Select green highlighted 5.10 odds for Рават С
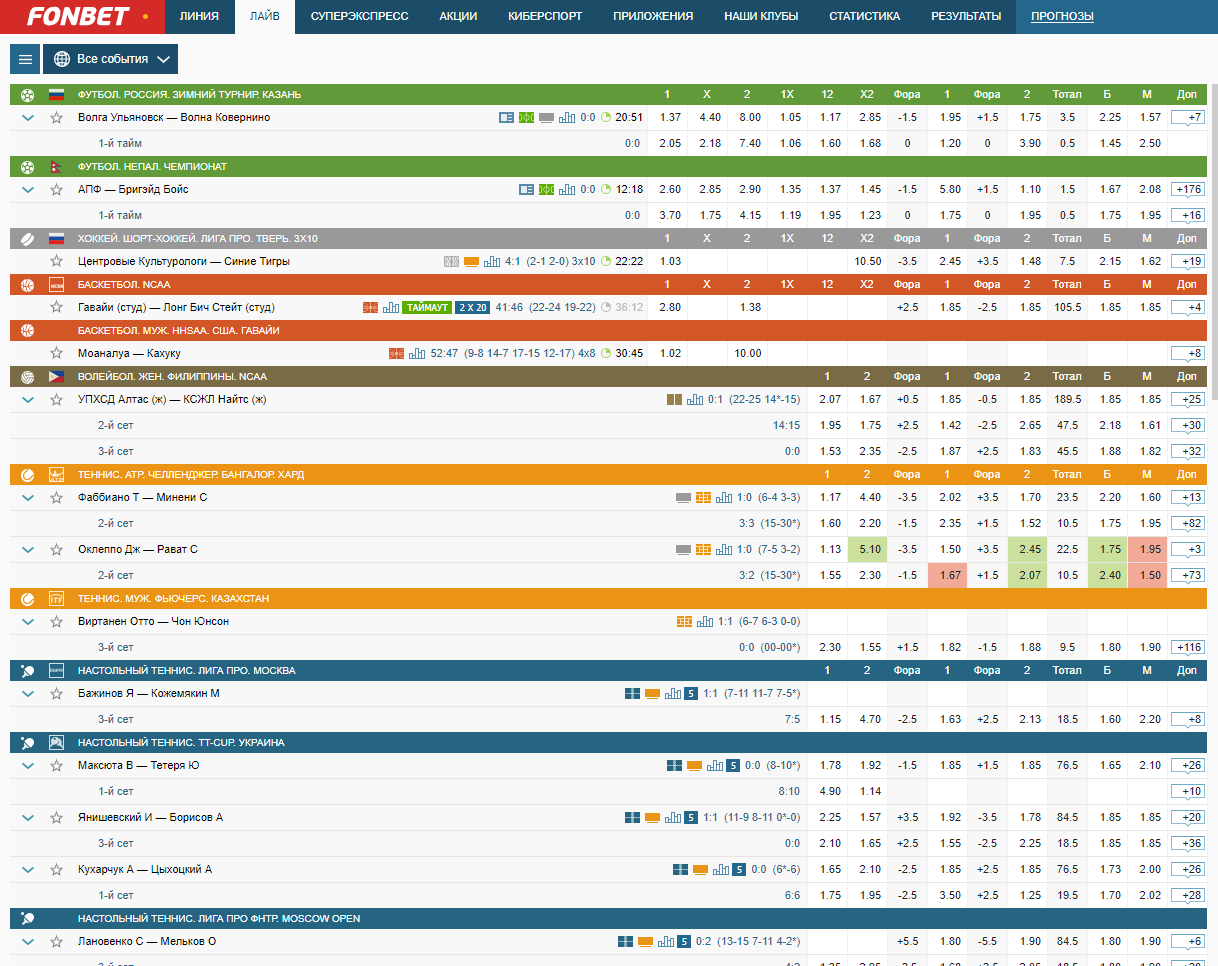This screenshot has width=1218, height=966. tap(867, 550)
